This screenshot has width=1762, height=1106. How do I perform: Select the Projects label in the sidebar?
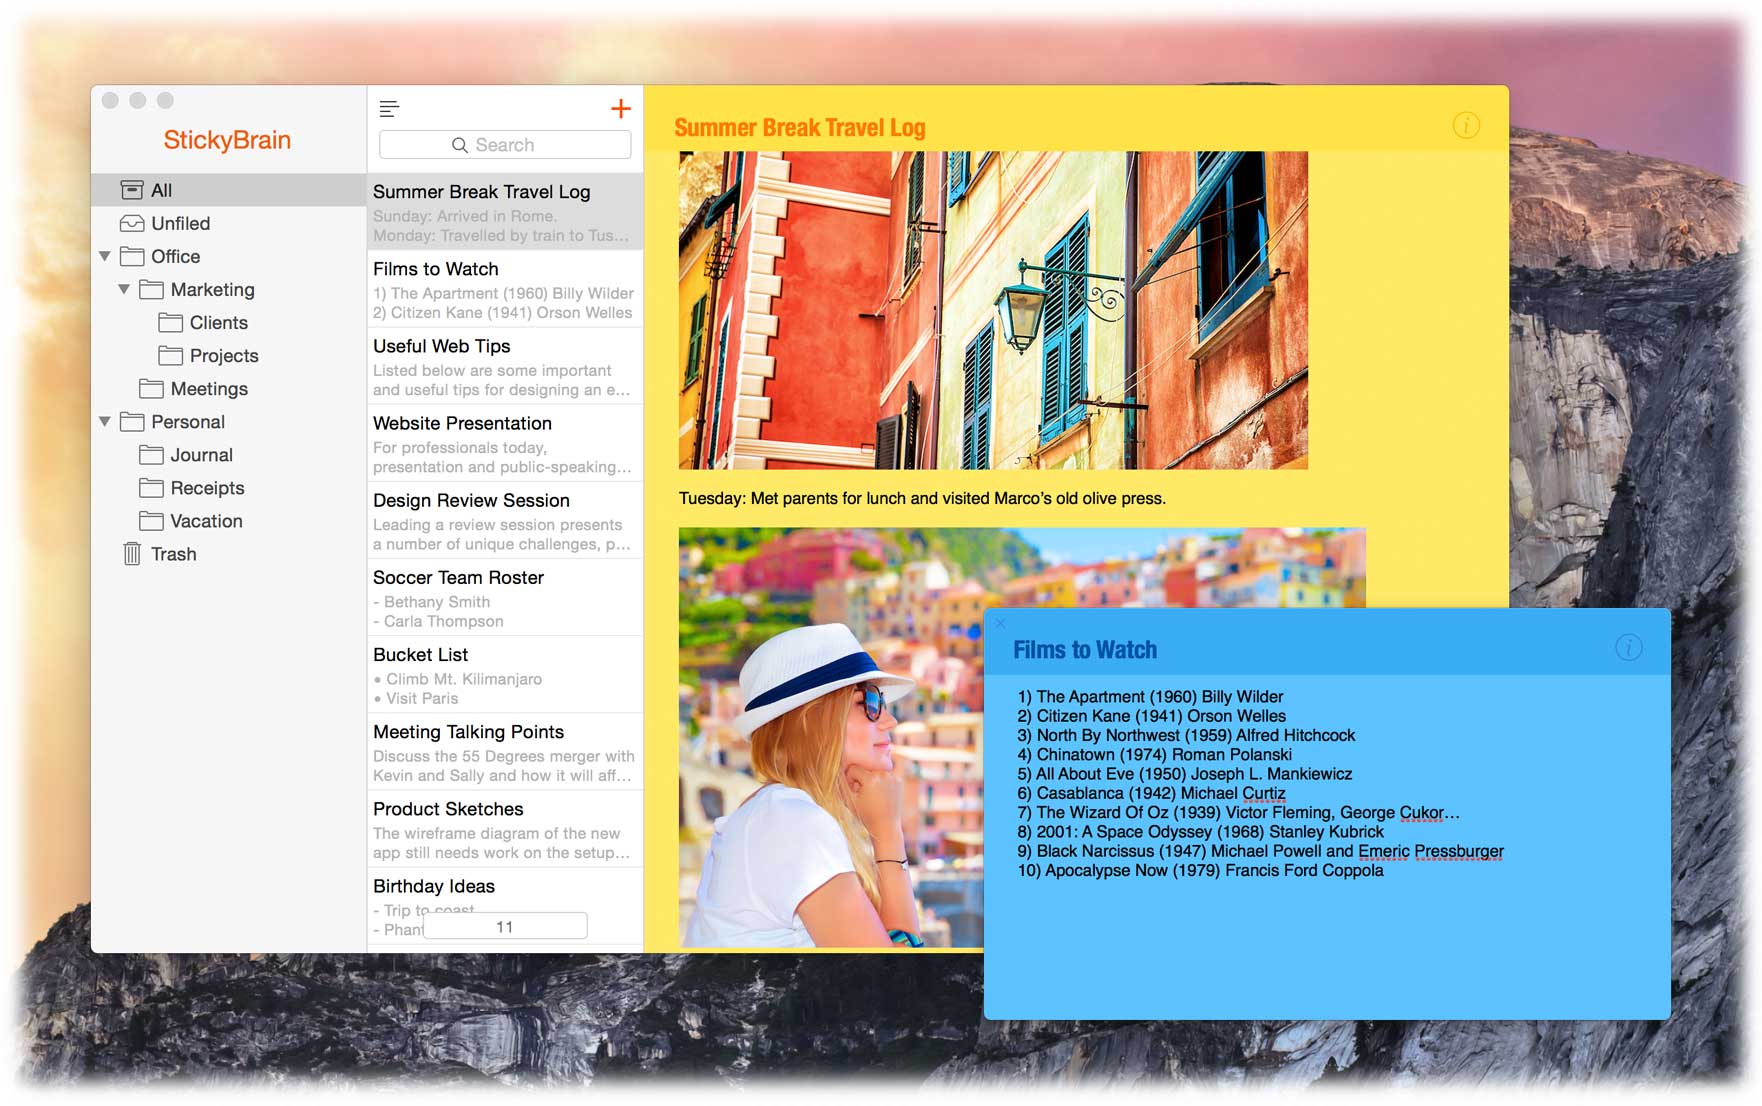coord(224,355)
